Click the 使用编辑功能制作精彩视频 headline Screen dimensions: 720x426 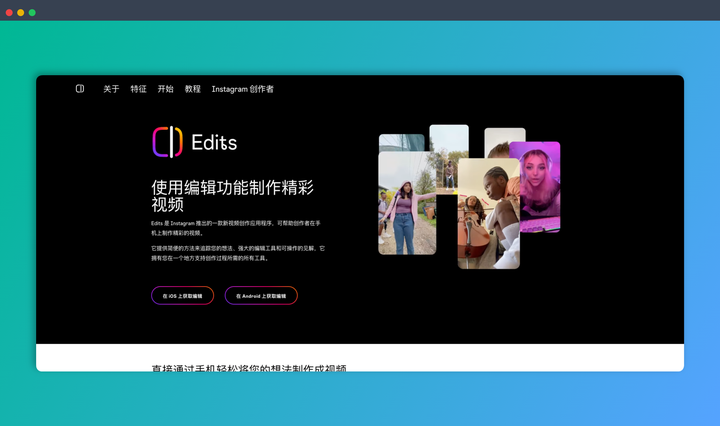(232, 196)
